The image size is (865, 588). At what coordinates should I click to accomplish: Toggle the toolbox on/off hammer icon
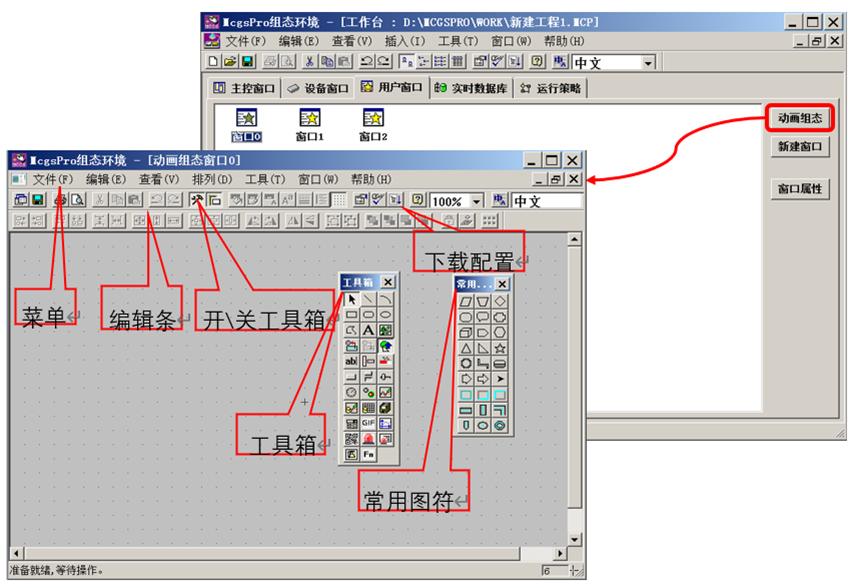[197, 200]
